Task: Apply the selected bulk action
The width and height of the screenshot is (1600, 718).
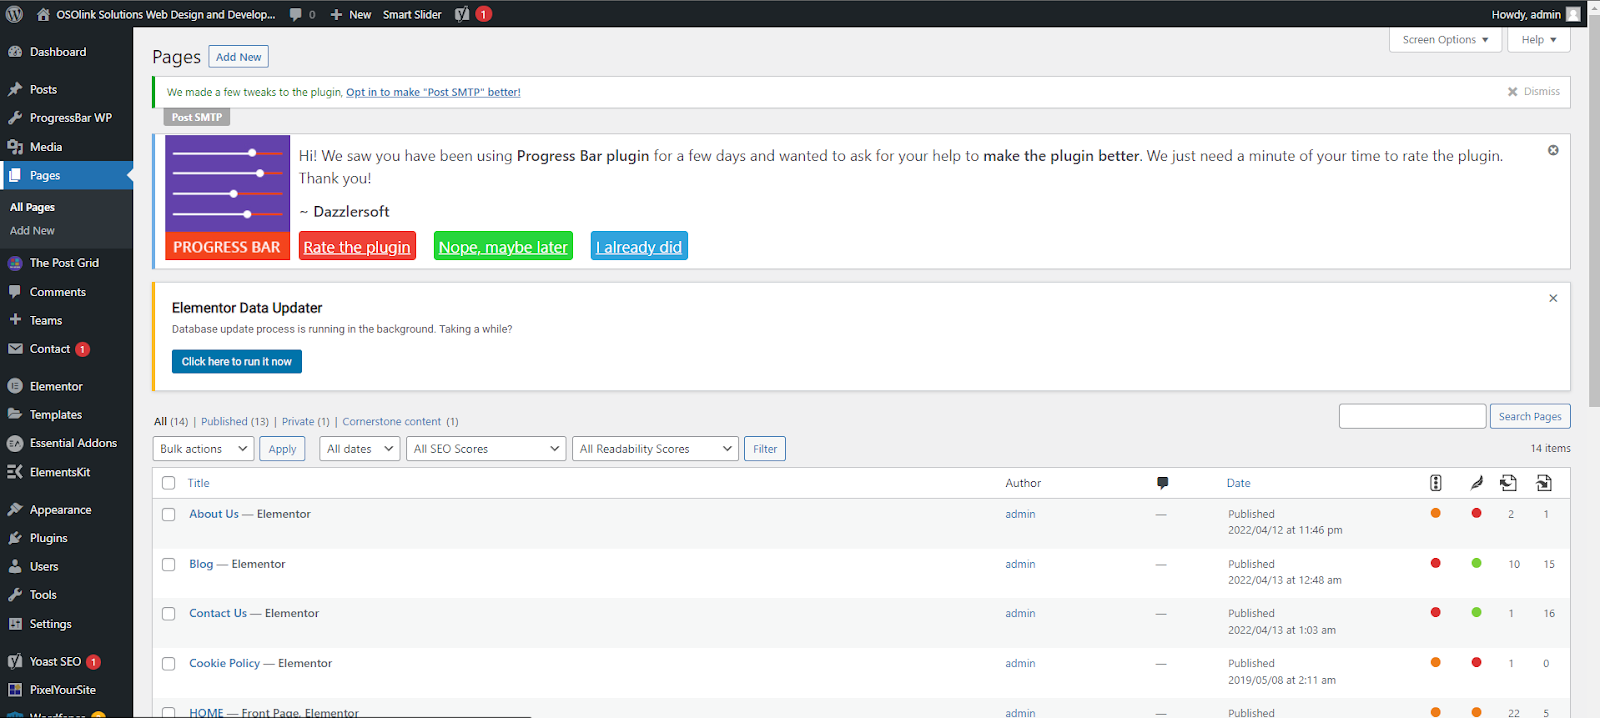Action: (283, 449)
